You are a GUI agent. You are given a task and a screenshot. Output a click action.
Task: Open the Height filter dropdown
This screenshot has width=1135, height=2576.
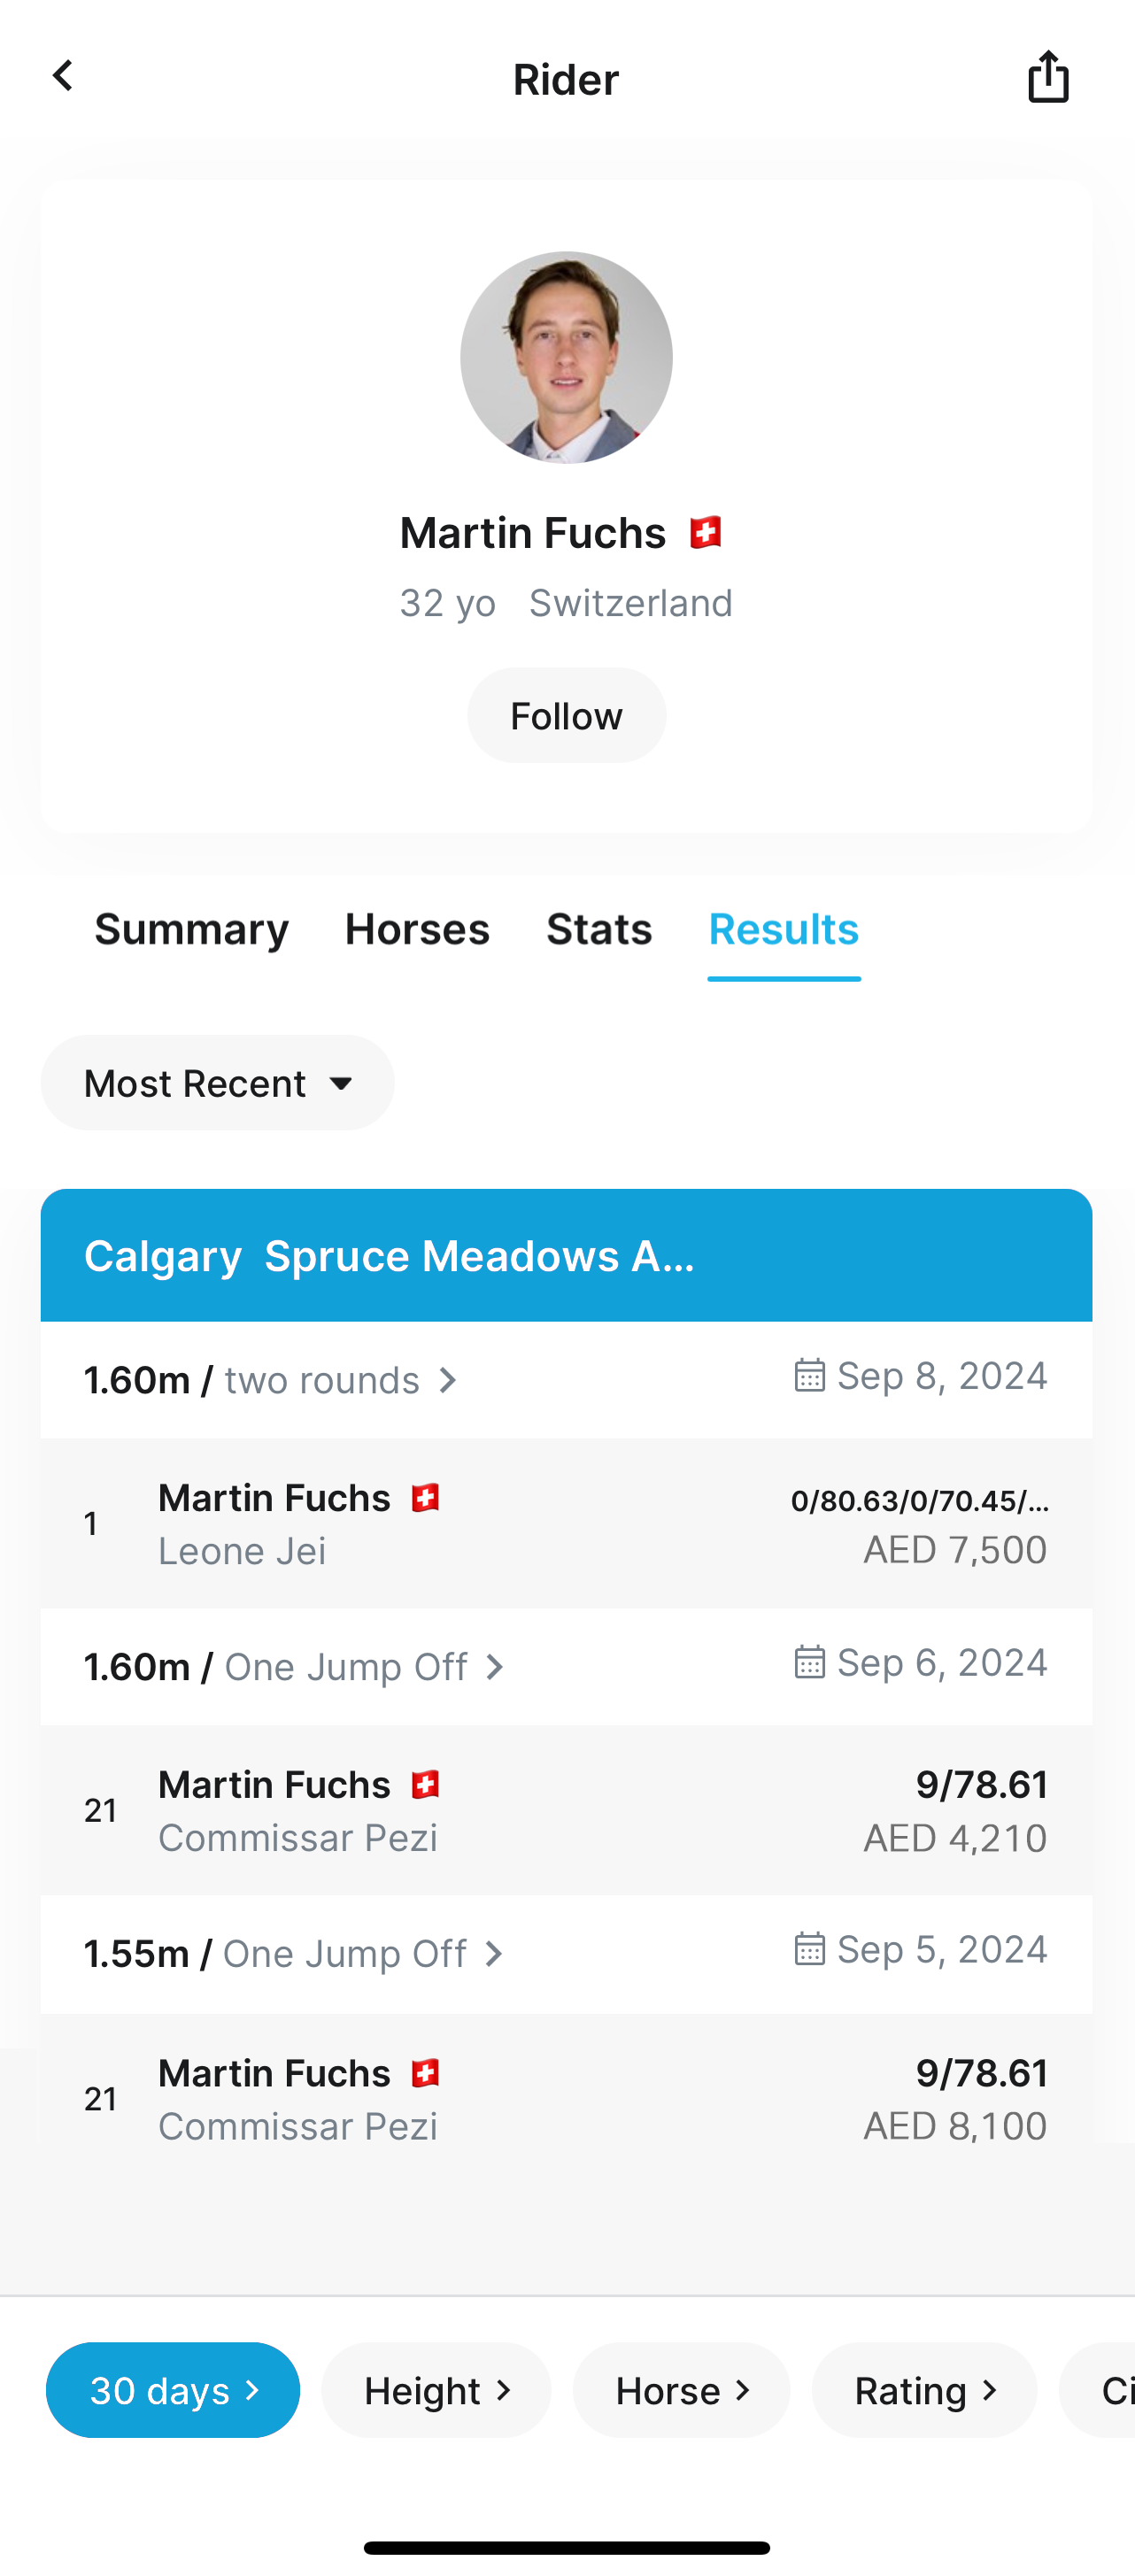pos(436,2390)
